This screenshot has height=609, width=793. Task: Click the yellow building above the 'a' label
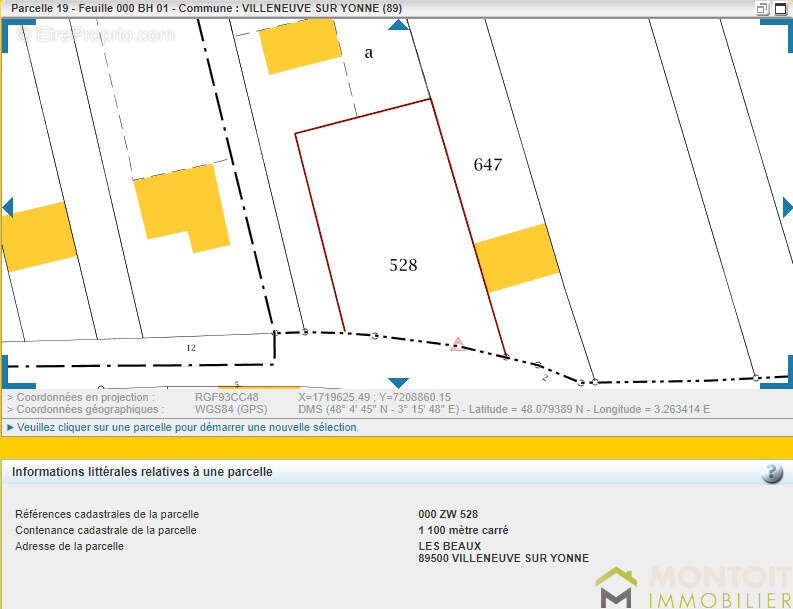click(300, 47)
